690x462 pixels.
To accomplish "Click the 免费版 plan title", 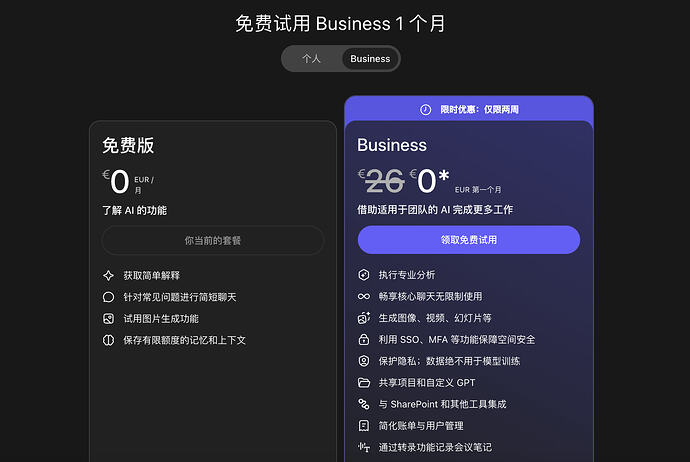I will pyautogui.click(x=128, y=146).
